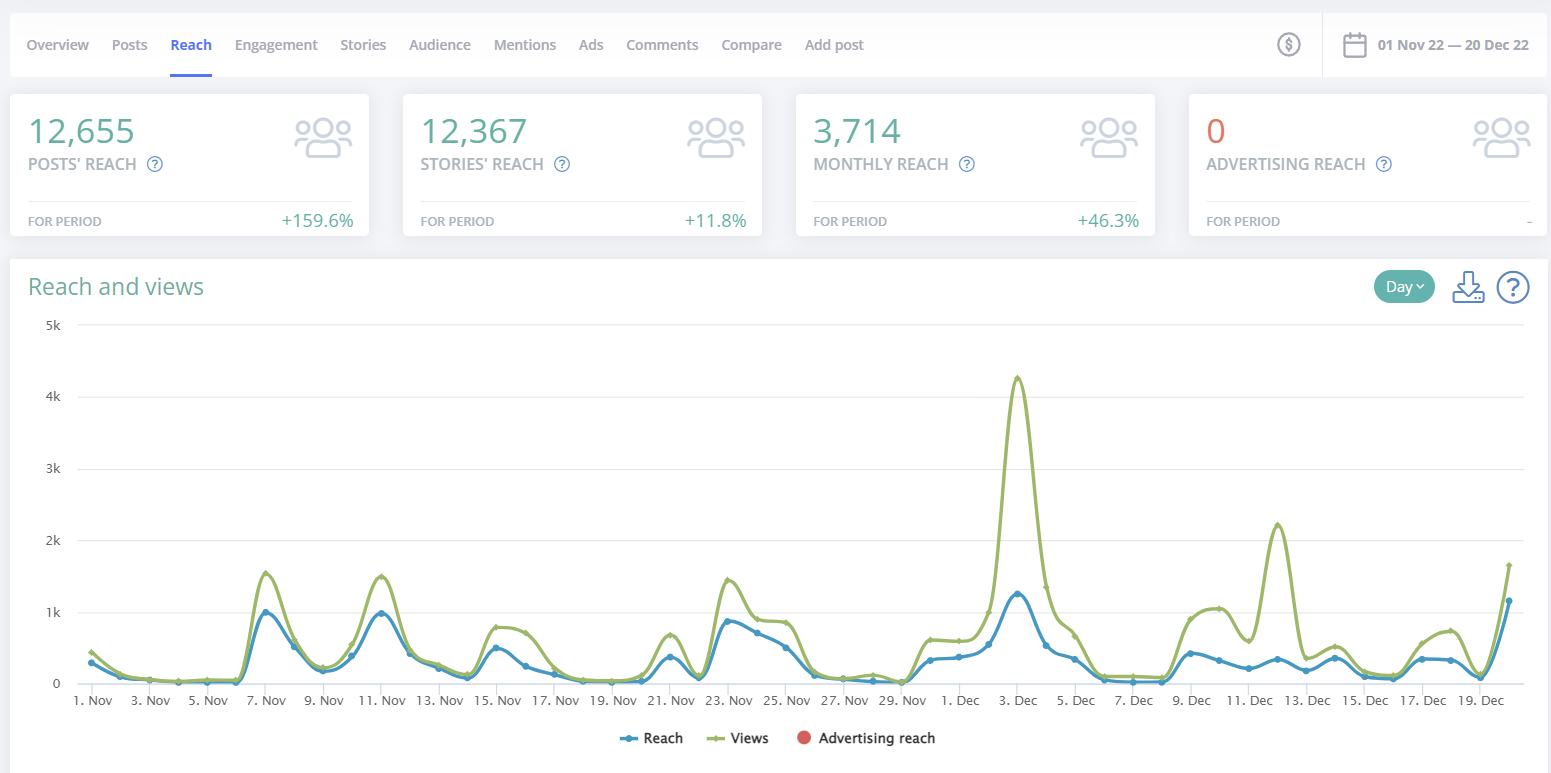Switch to the Engagement tab
Image resolution: width=1551 pixels, height=773 pixels.
276,45
